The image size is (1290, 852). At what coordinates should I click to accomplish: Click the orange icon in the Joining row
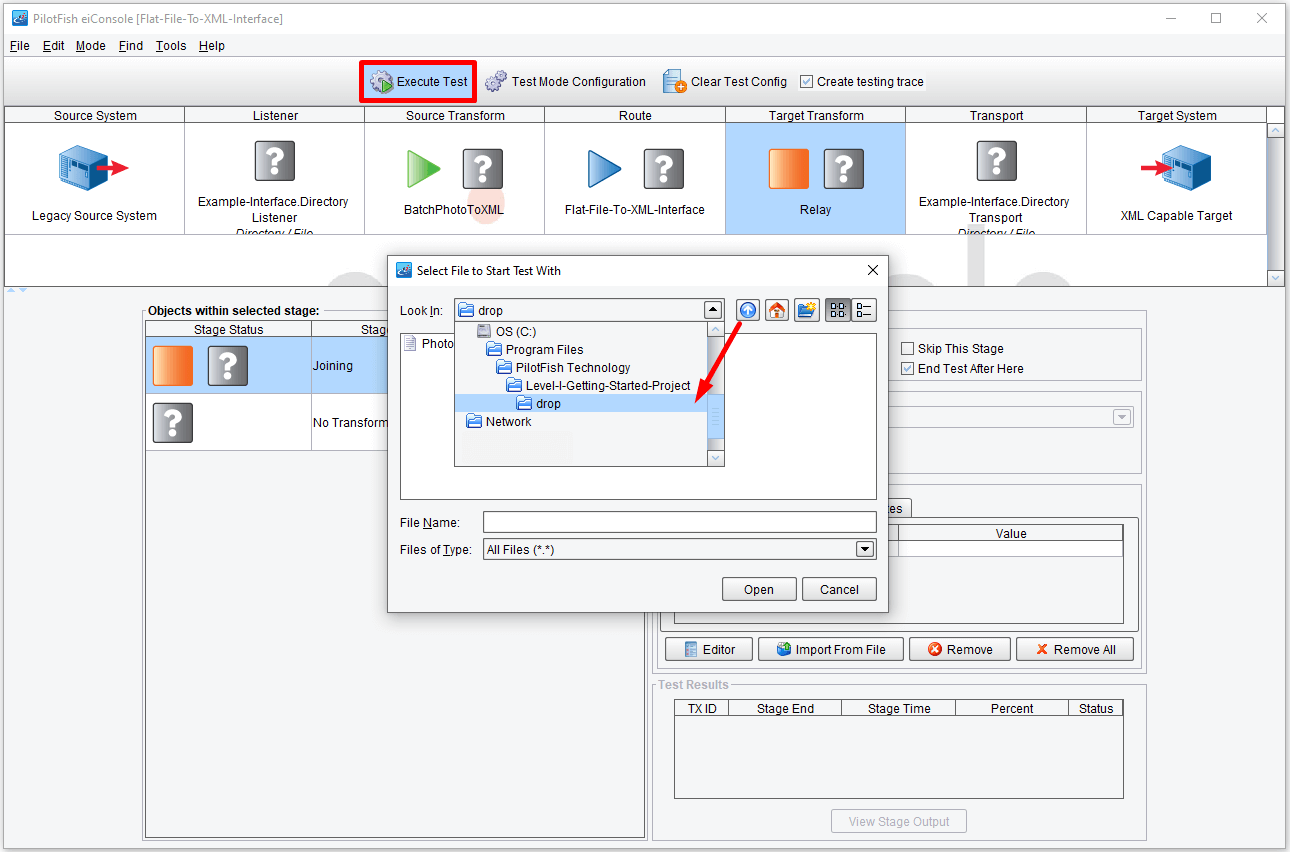[172, 366]
